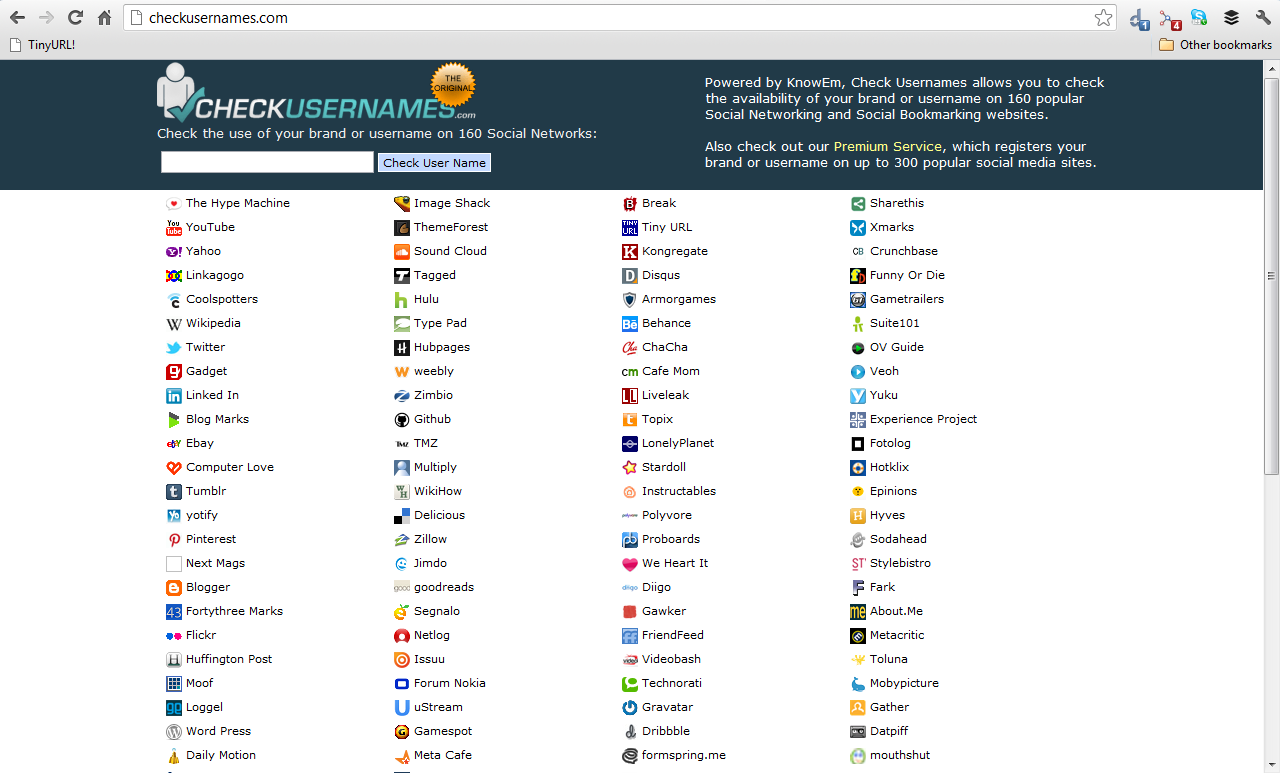The image size is (1280, 773).
Task: Open the Meta Cafe link
Action: (443, 755)
